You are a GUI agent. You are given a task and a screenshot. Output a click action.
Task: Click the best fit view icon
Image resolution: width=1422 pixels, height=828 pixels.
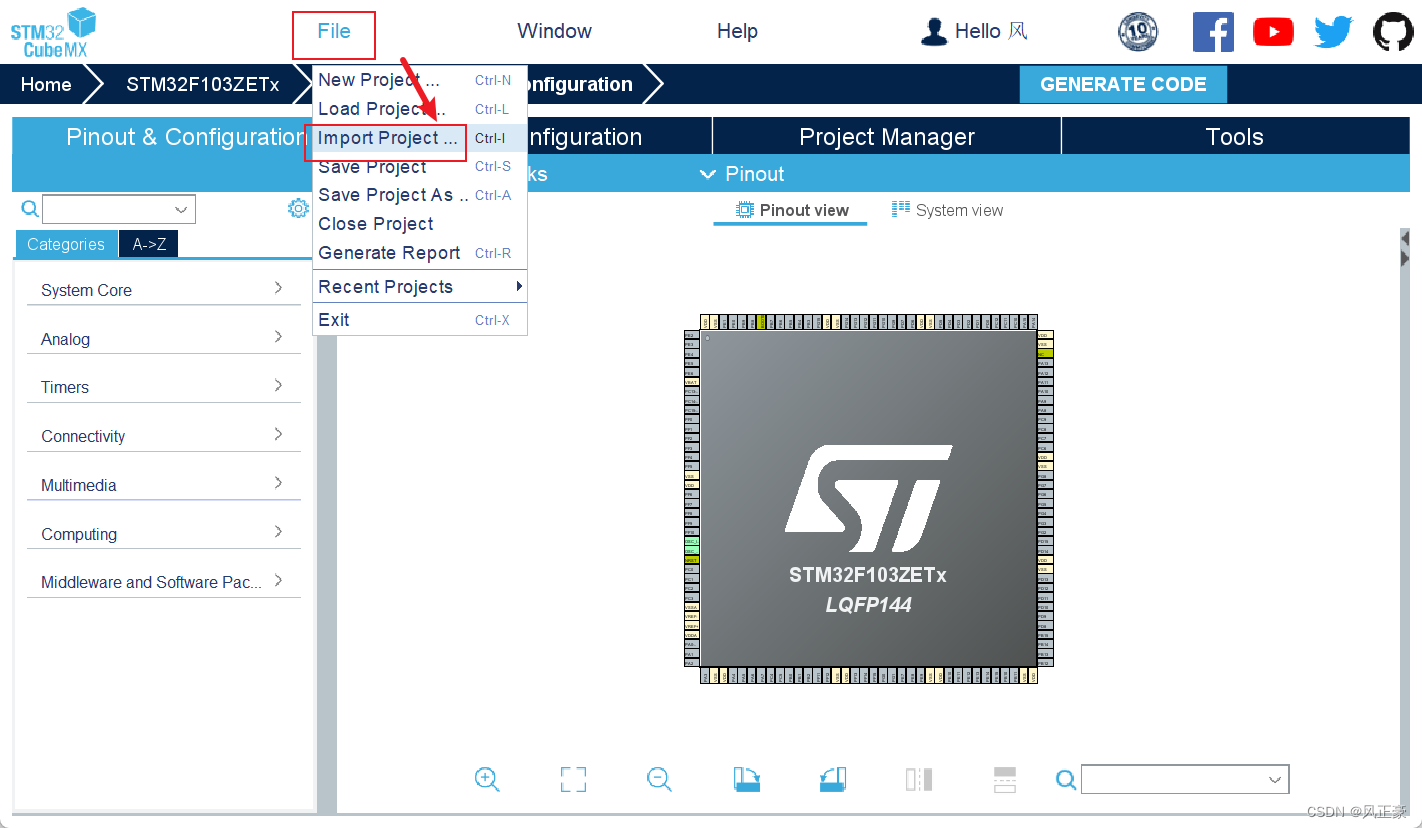point(573,779)
